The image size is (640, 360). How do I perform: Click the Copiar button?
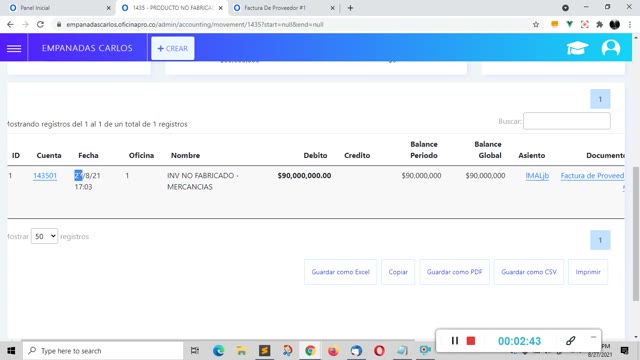click(x=398, y=272)
